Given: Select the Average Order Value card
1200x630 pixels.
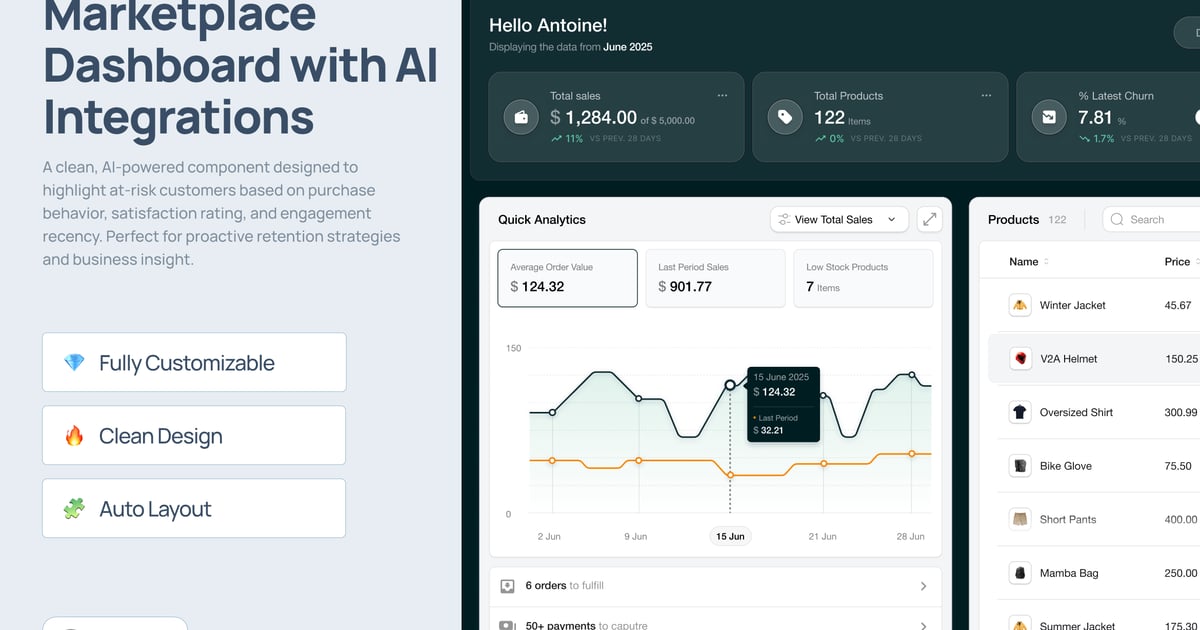Looking at the screenshot, I should [x=567, y=278].
